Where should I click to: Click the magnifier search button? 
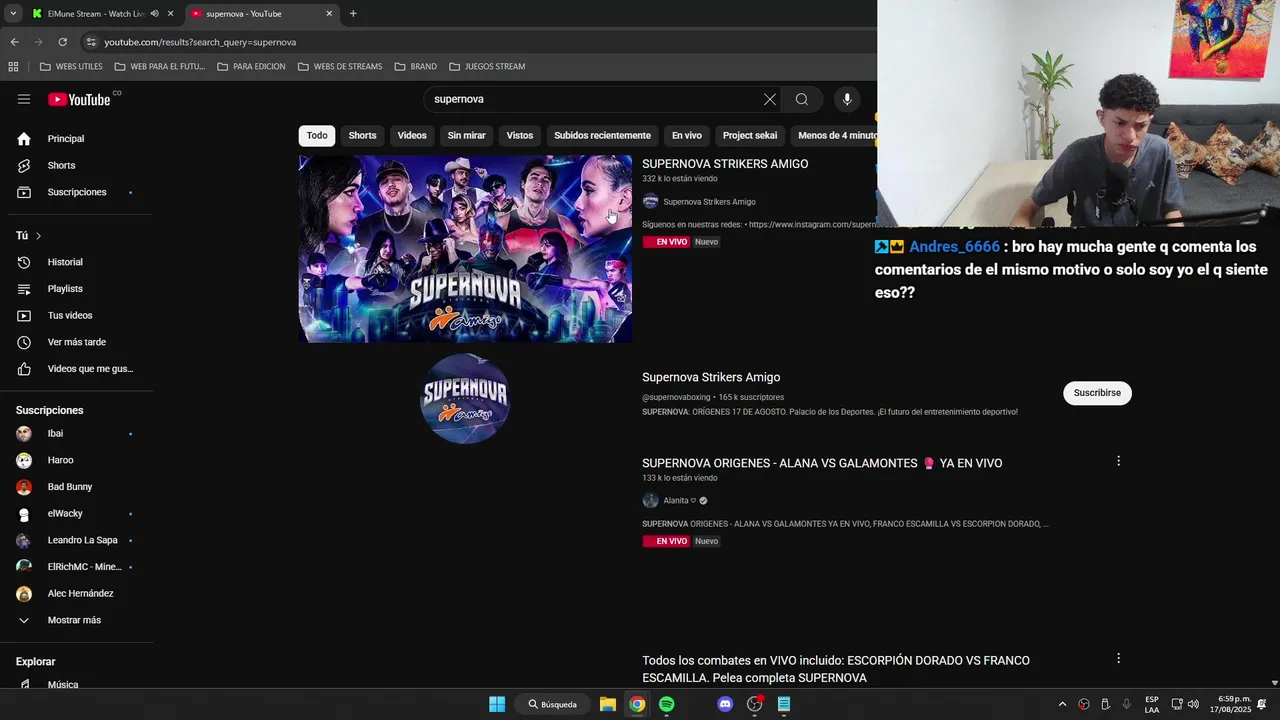(802, 99)
